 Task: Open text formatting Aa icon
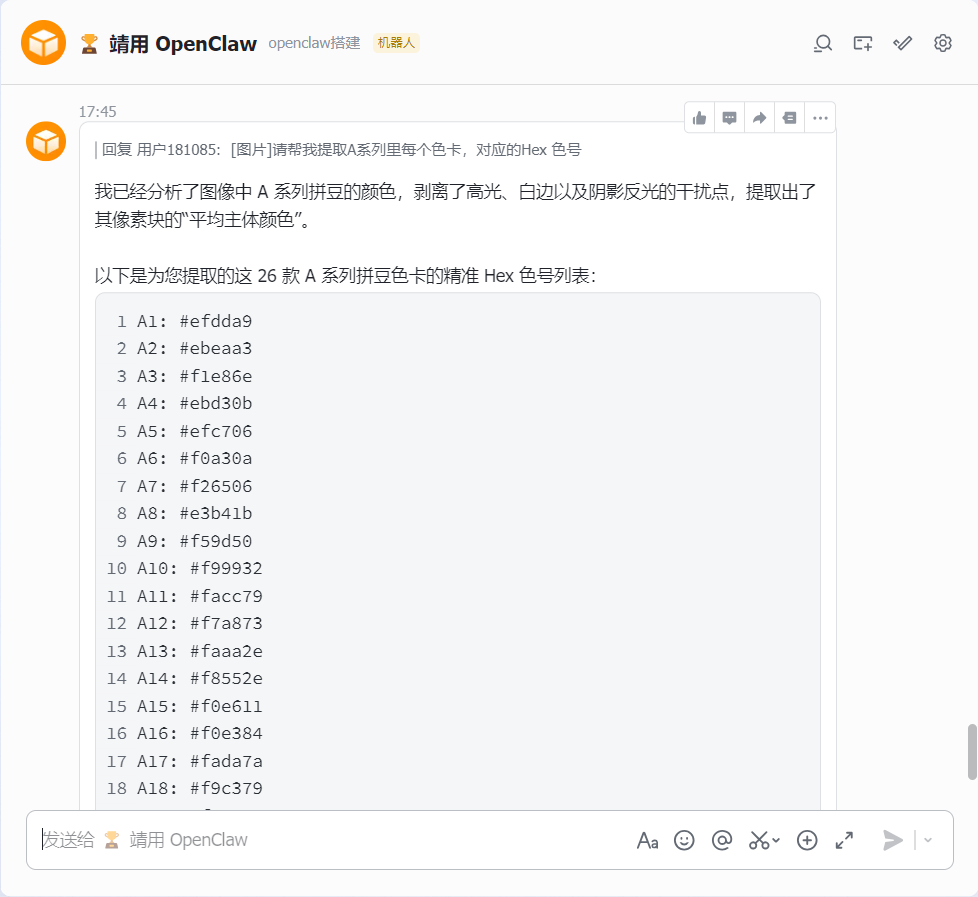point(647,841)
